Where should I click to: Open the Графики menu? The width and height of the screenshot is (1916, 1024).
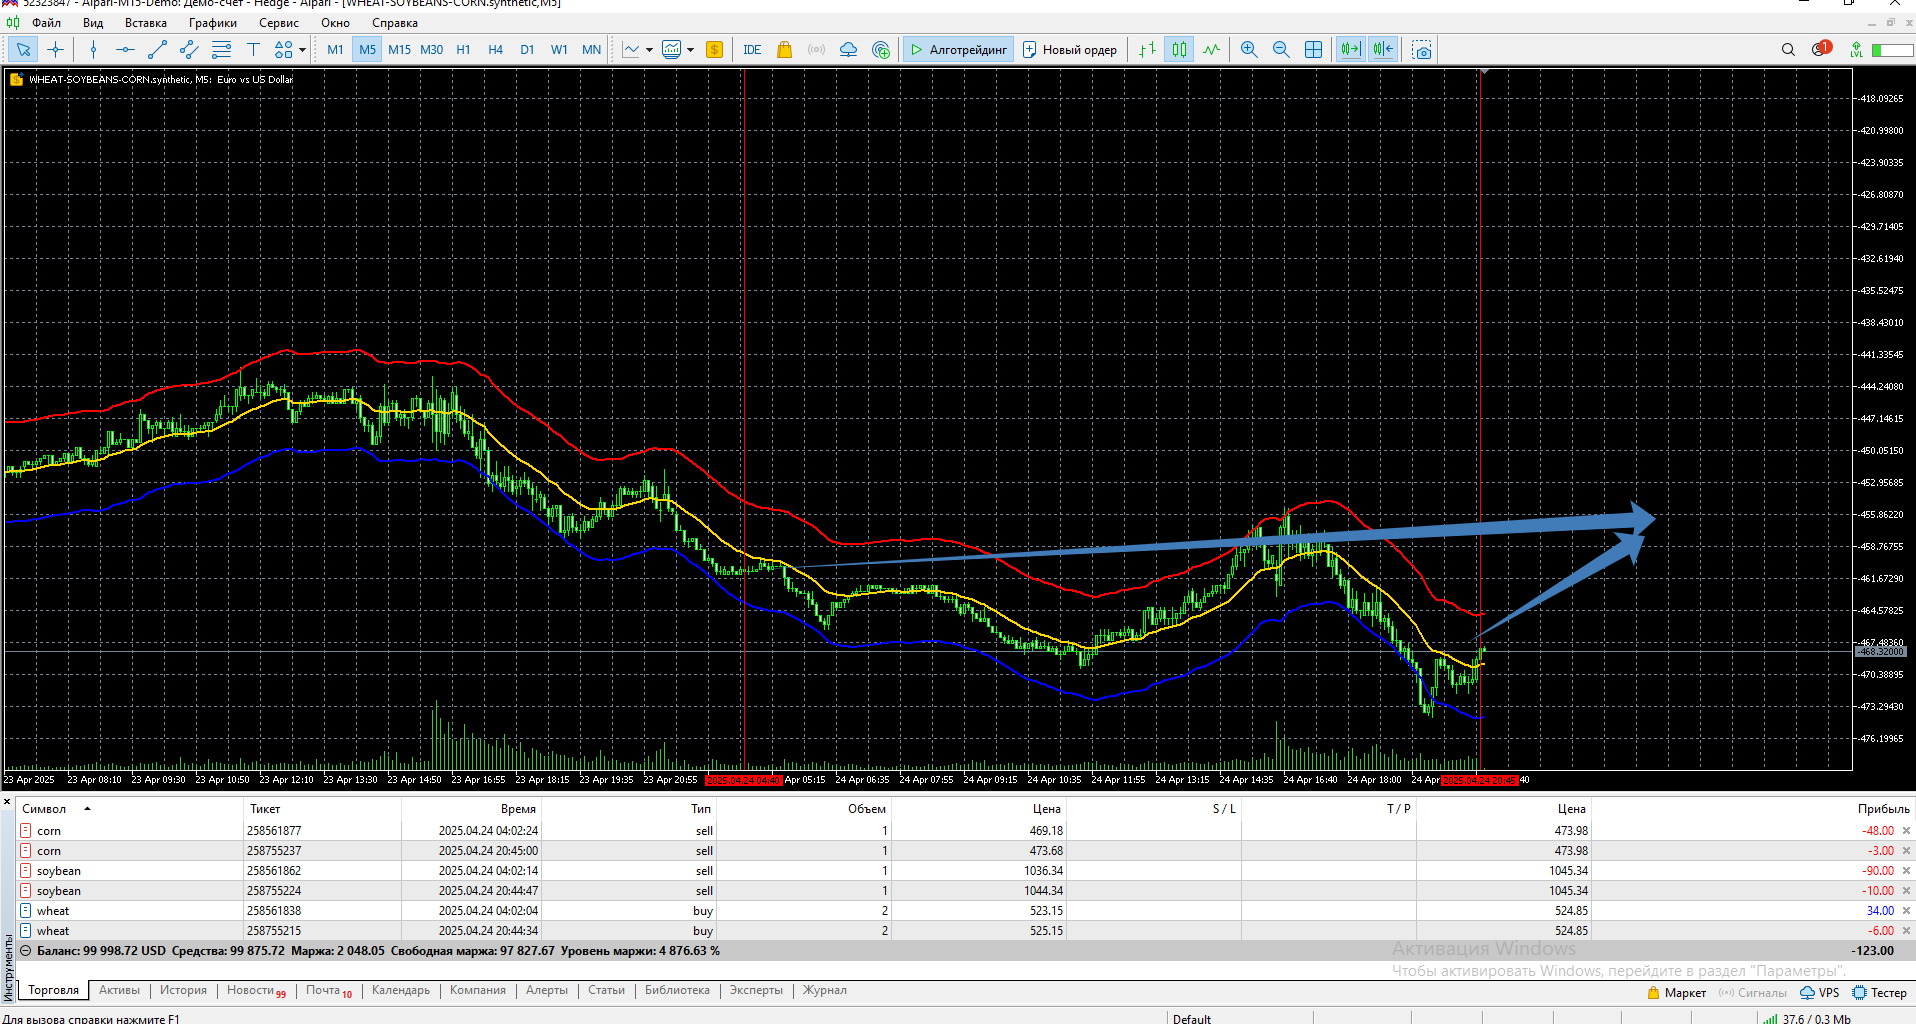pyautogui.click(x=213, y=23)
